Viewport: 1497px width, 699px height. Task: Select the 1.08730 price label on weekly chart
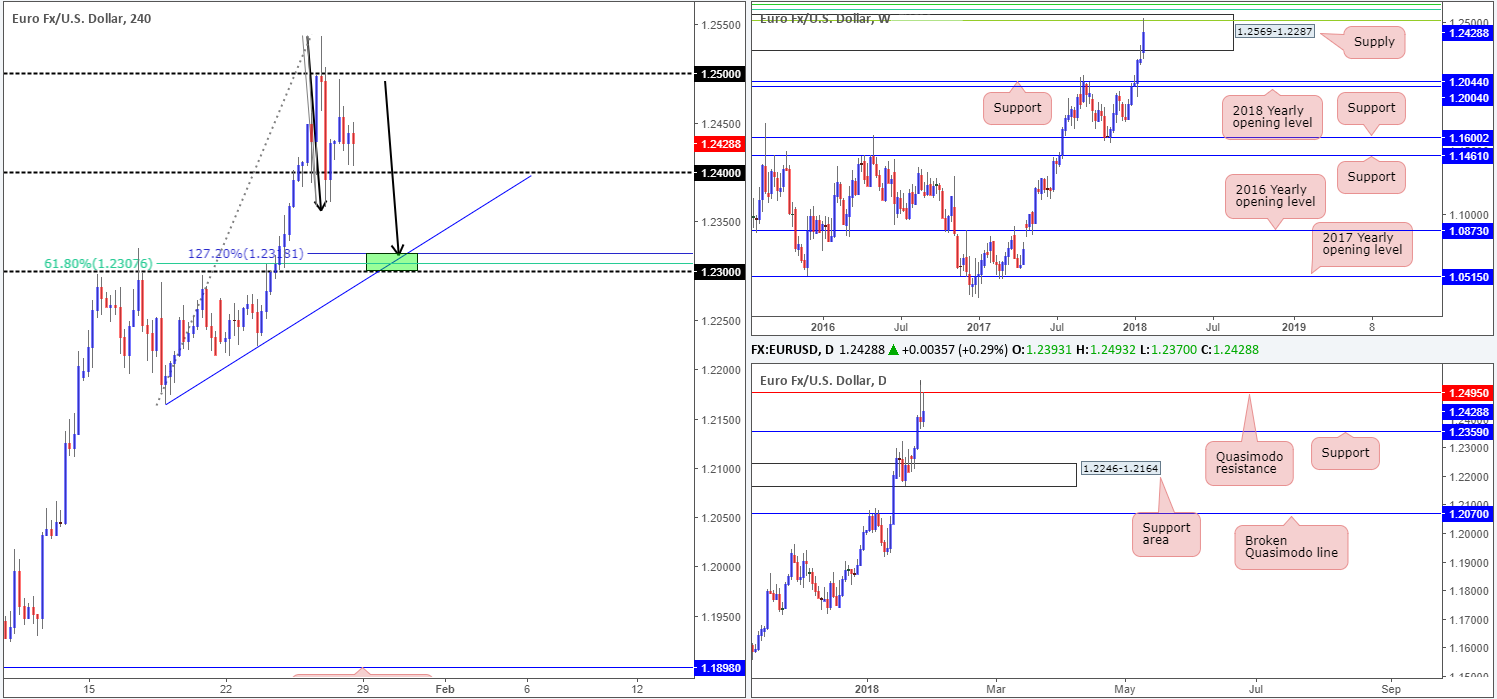(x=1466, y=231)
